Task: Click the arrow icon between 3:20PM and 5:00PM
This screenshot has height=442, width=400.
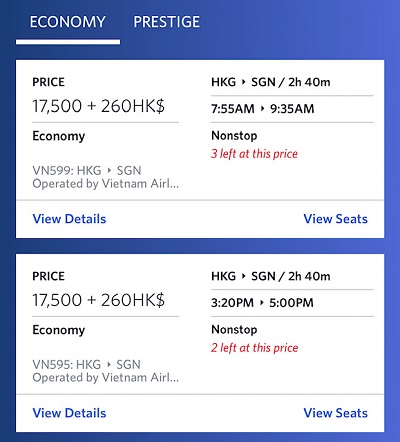Action: pyautogui.click(x=262, y=302)
